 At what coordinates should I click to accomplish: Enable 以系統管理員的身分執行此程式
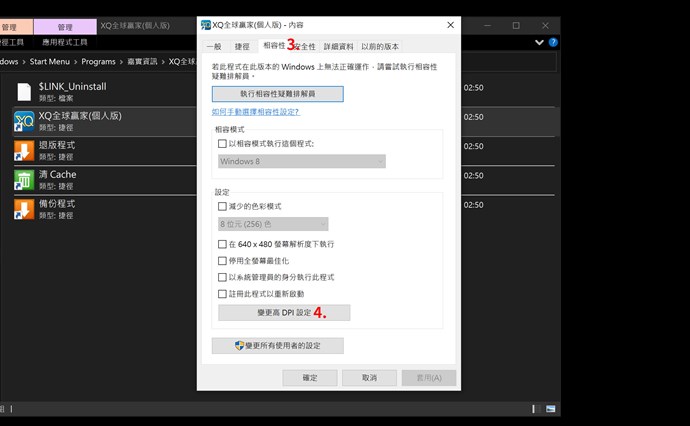(222, 278)
